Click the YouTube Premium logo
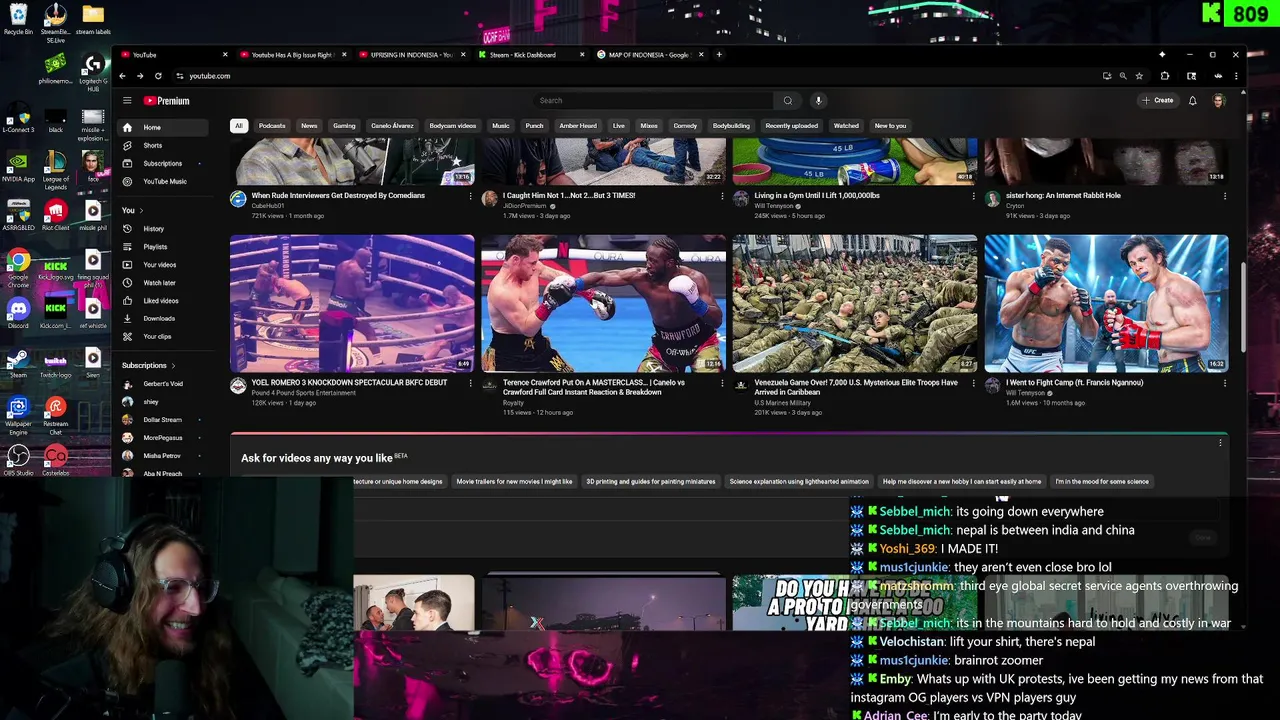 pos(166,101)
